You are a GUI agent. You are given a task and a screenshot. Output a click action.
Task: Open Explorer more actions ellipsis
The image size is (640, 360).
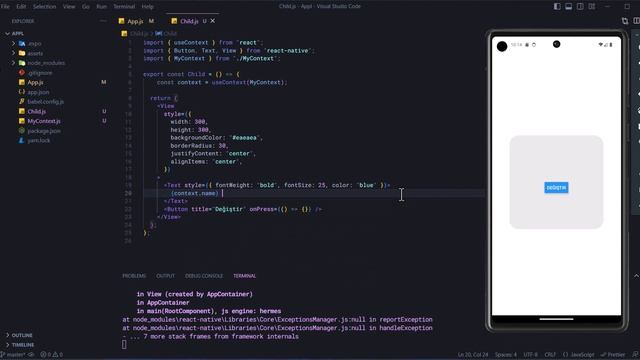[x=103, y=21]
